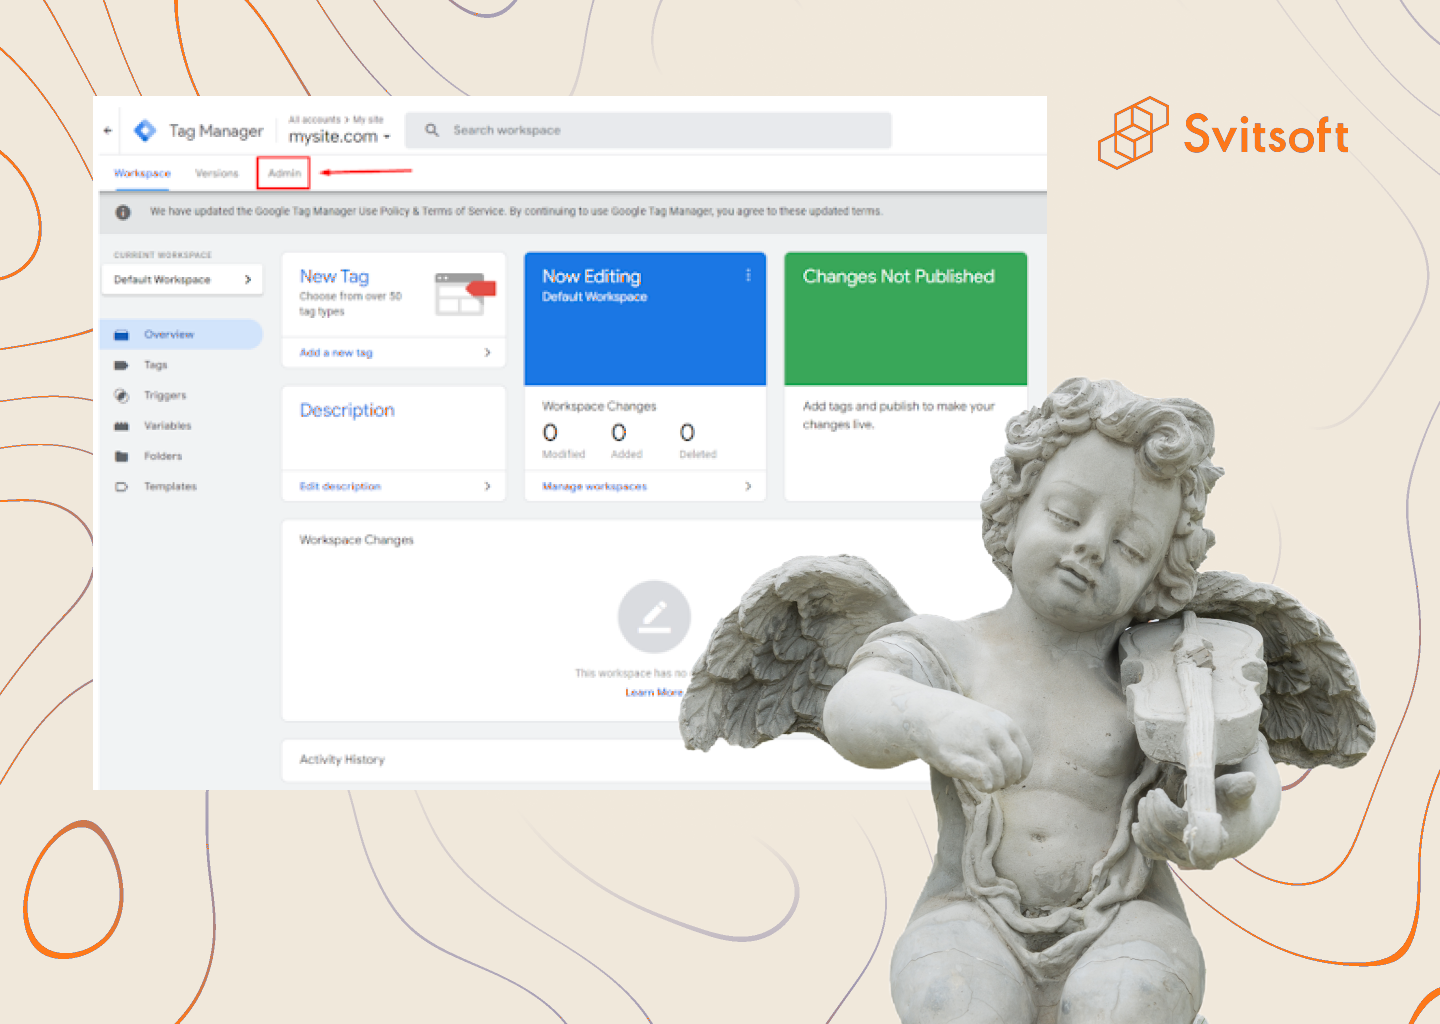
Task: Click the 'Tag Manager' product title text
Action: click(x=216, y=131)
